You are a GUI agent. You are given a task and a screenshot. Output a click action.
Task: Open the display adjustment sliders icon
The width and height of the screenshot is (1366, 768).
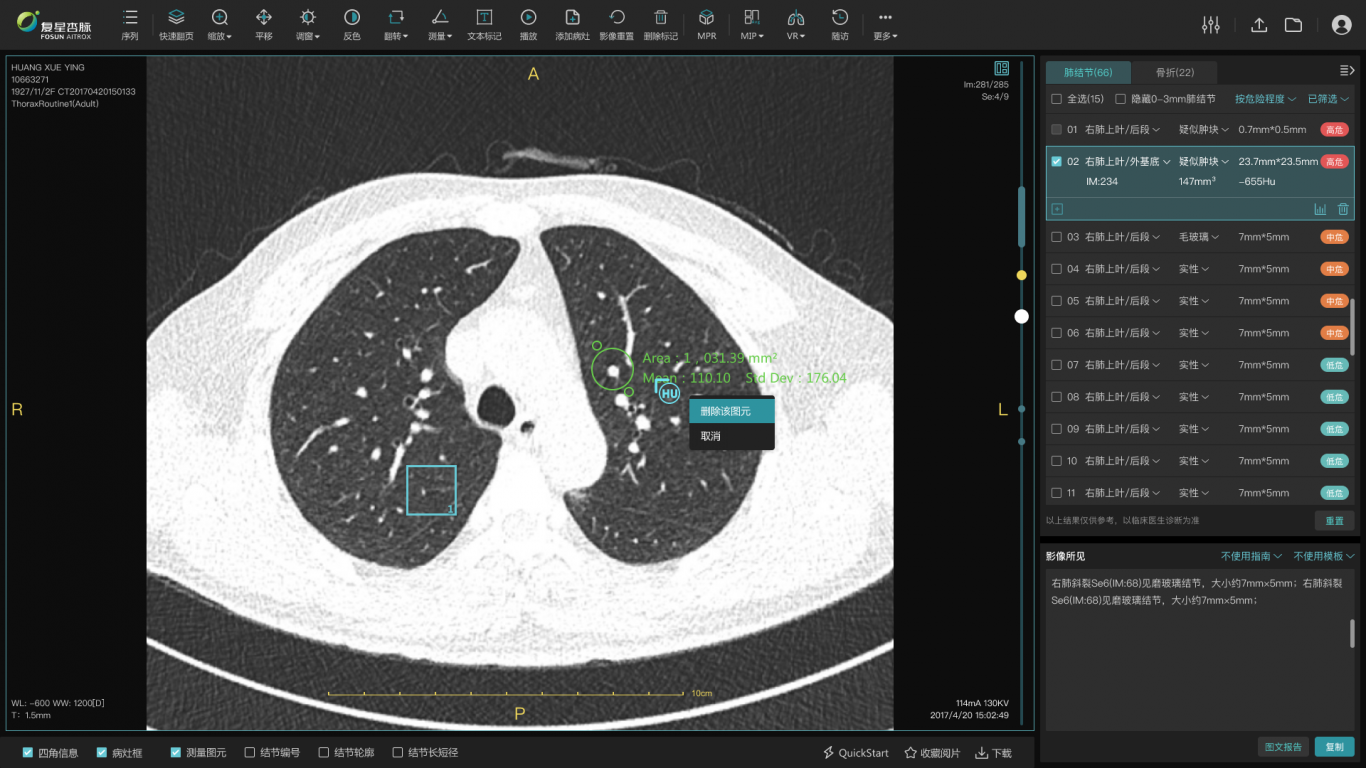click(1211, 25)
